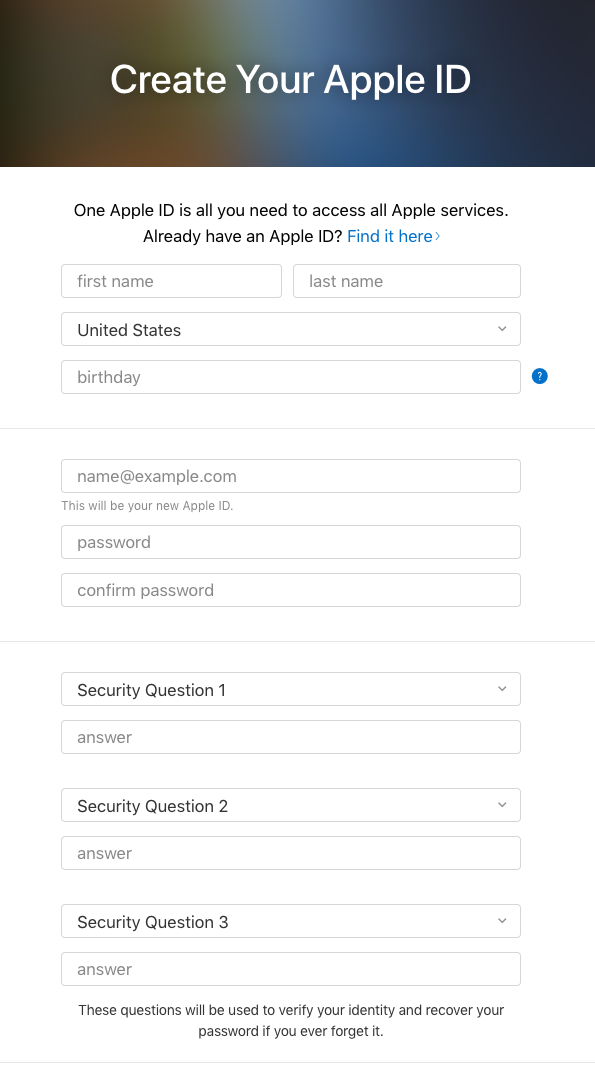Click the small arrow next to Find it here
595x1068 pixels.
pos(438,236)
